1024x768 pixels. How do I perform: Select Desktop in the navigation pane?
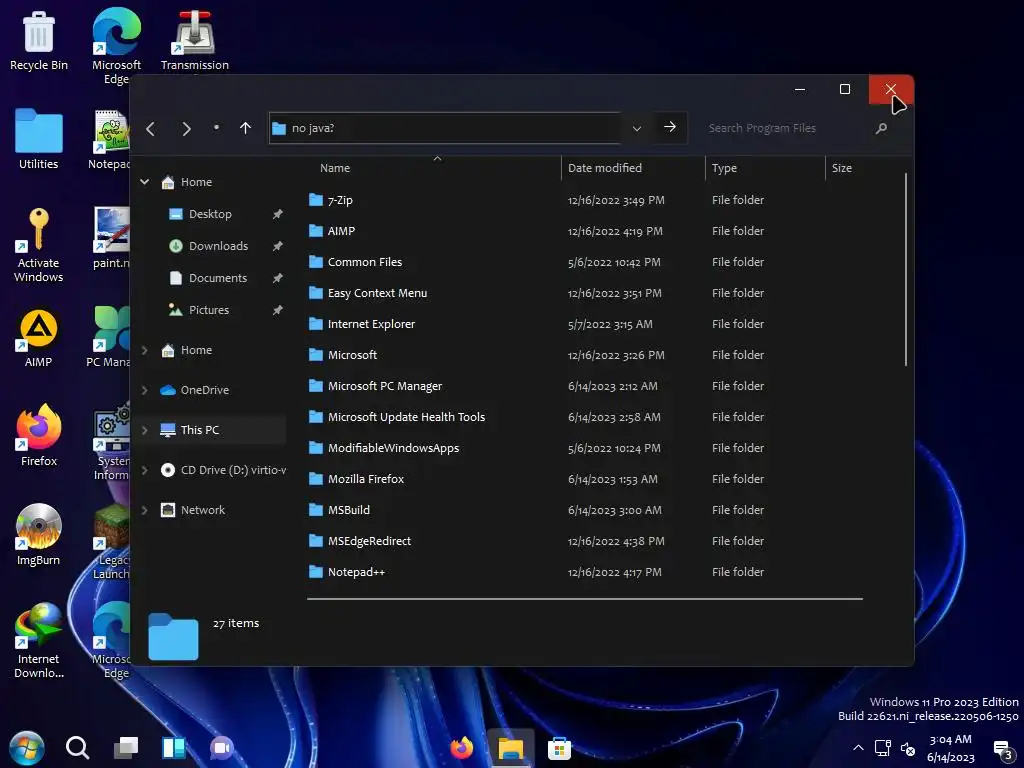tap(210, 214)
